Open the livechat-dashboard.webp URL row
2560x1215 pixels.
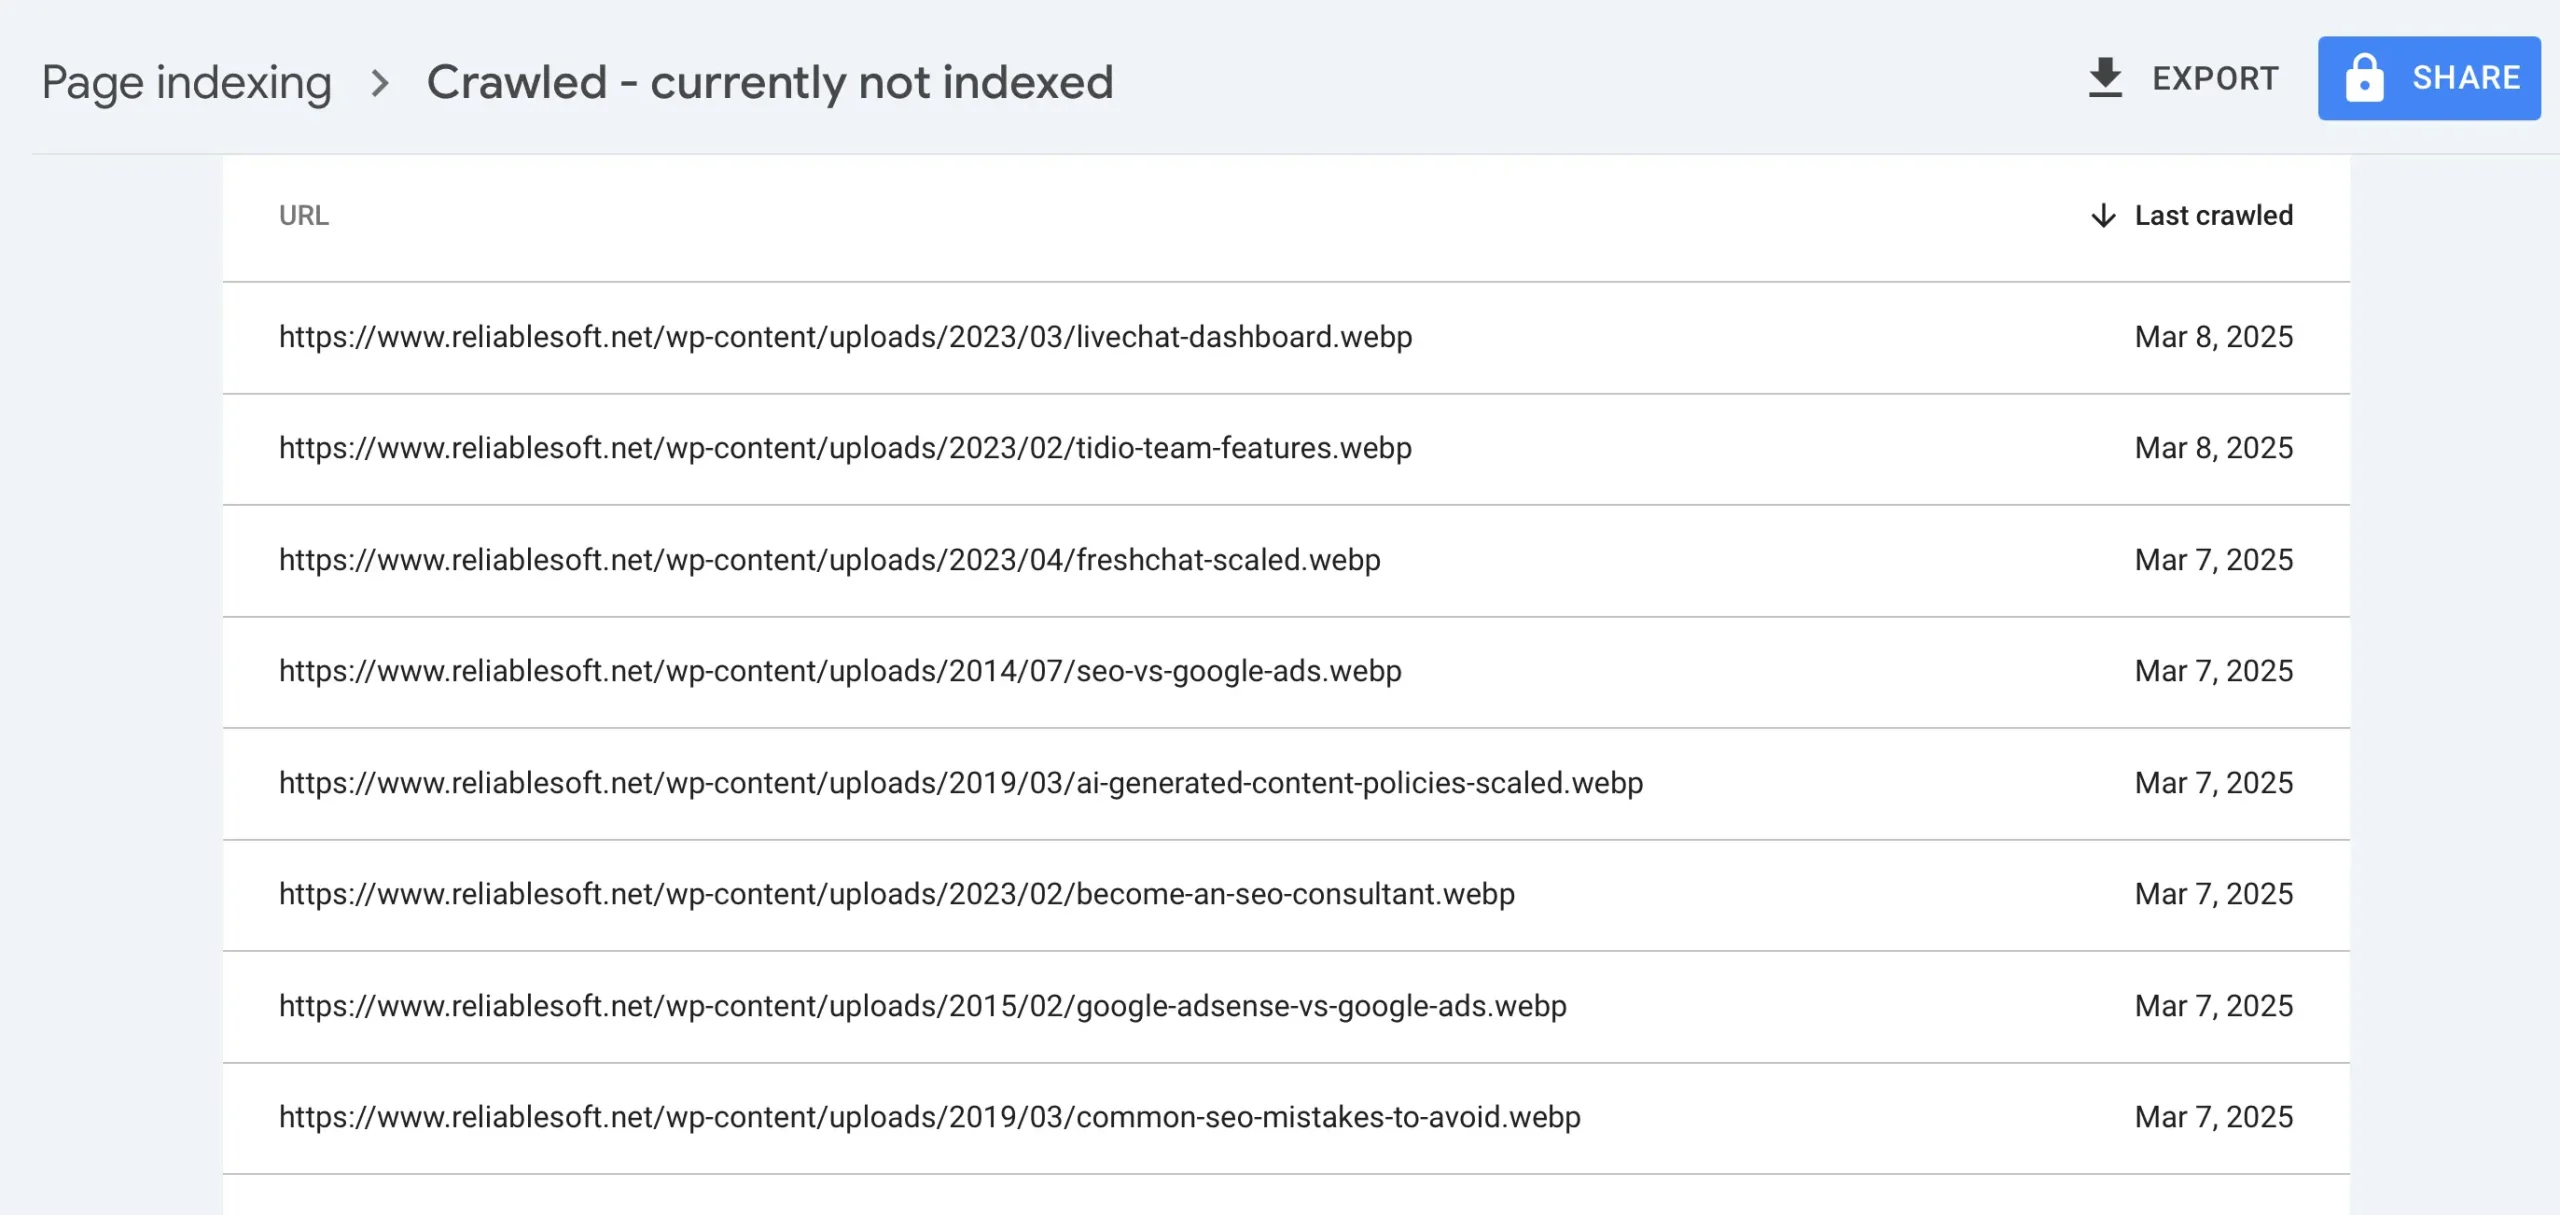[x=845, y=337]
